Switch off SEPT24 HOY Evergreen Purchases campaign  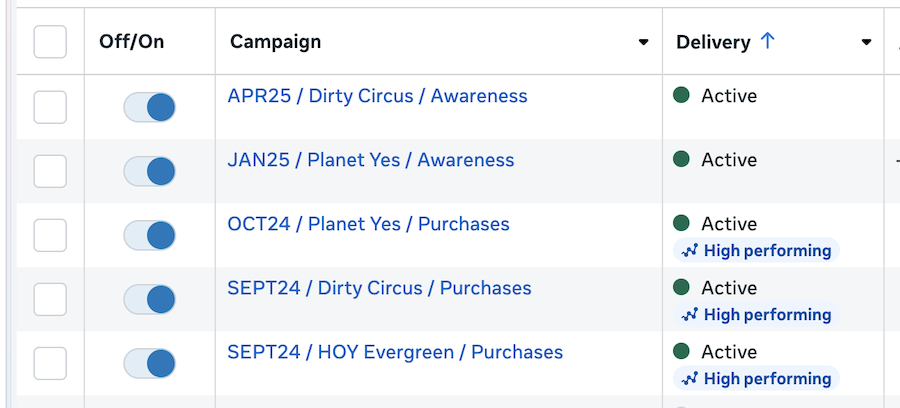pos(150,364)
